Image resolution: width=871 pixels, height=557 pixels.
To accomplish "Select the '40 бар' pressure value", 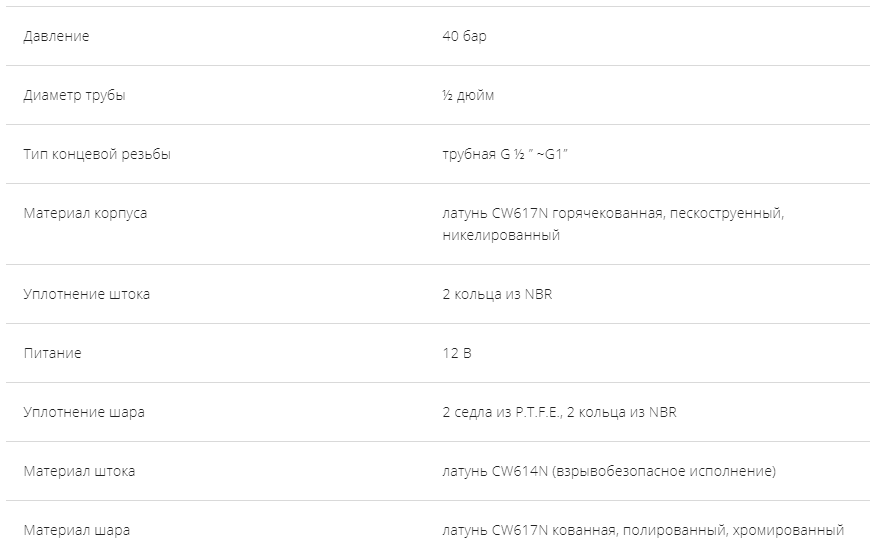I will [464, 36].
